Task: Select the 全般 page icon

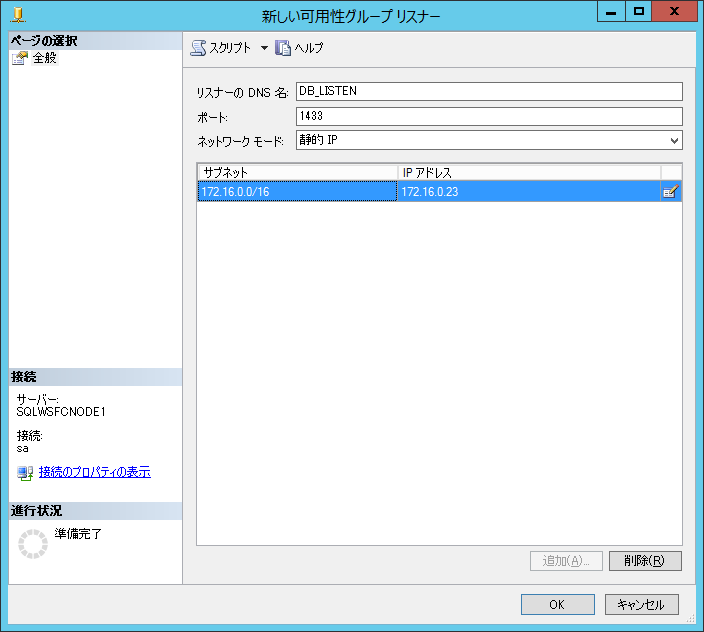Action: click(x=19, y=58)
